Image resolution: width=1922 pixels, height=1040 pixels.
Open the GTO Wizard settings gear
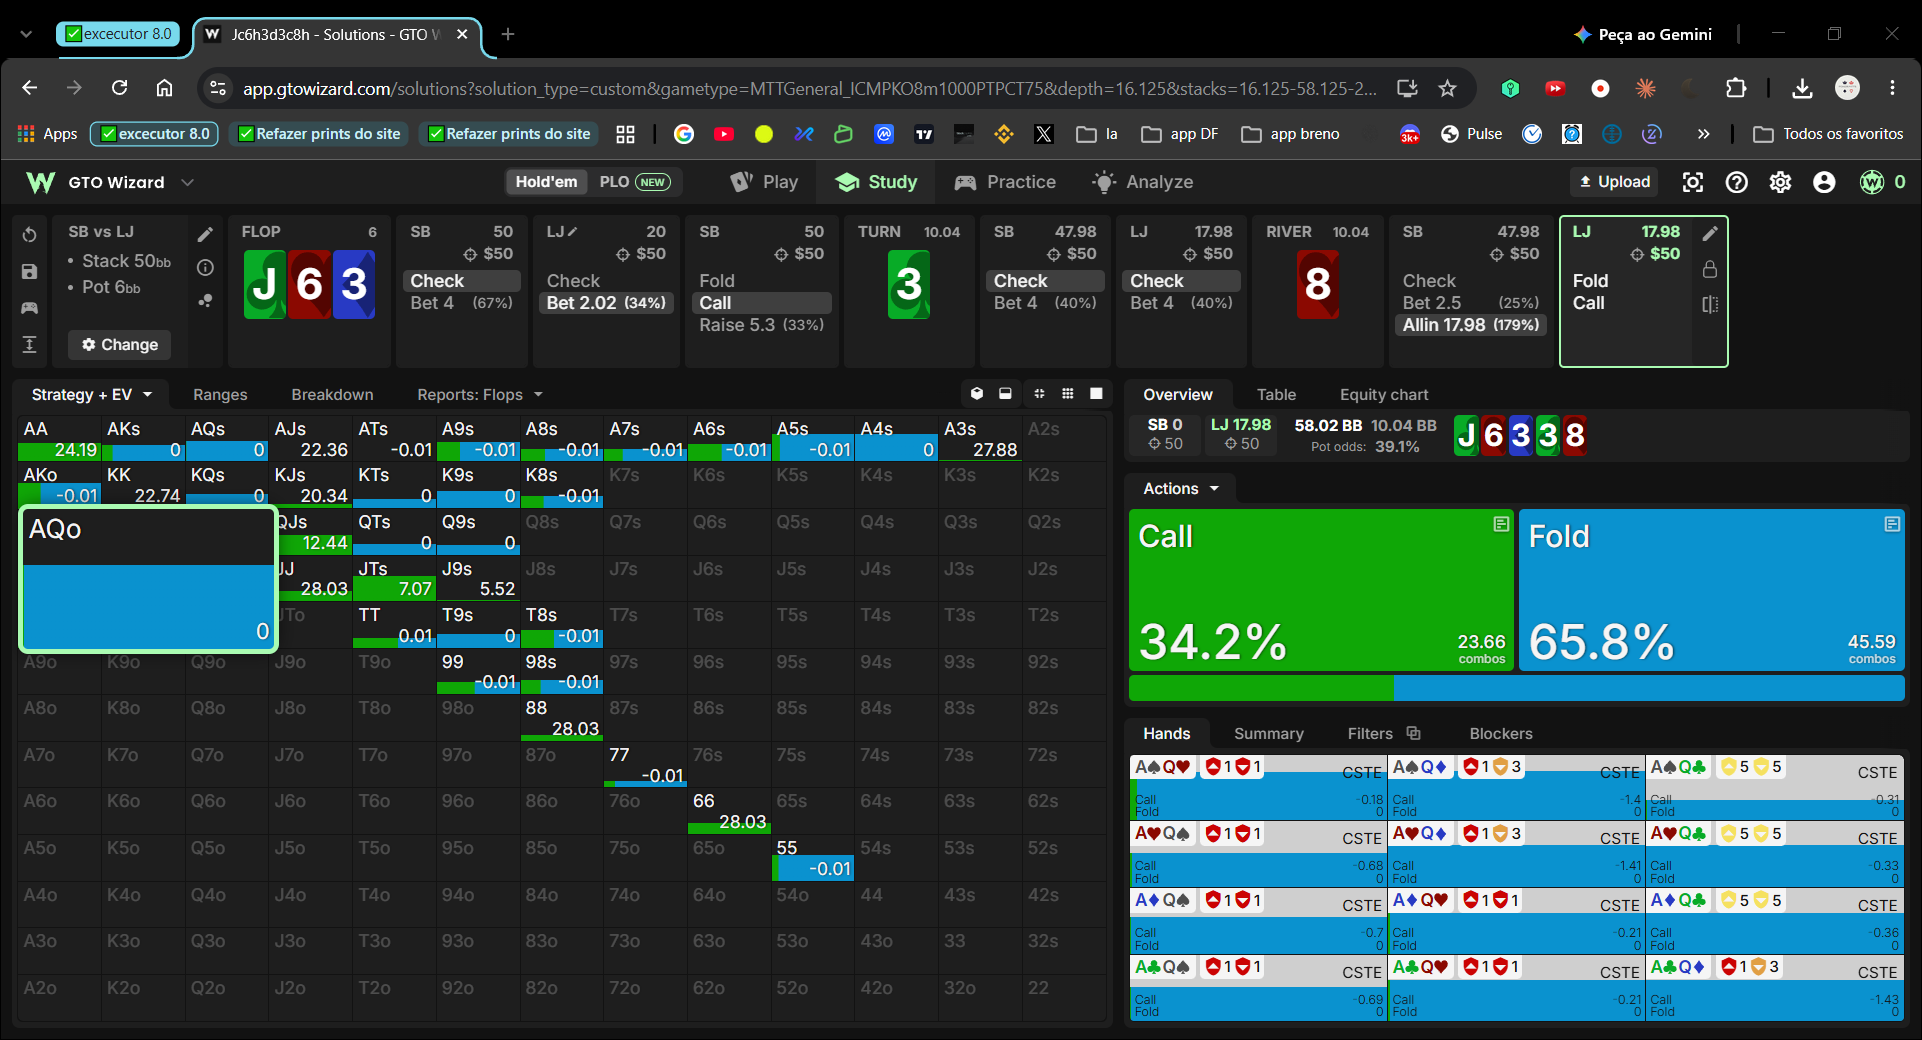pyautogui.click(x=1780, y=182)
